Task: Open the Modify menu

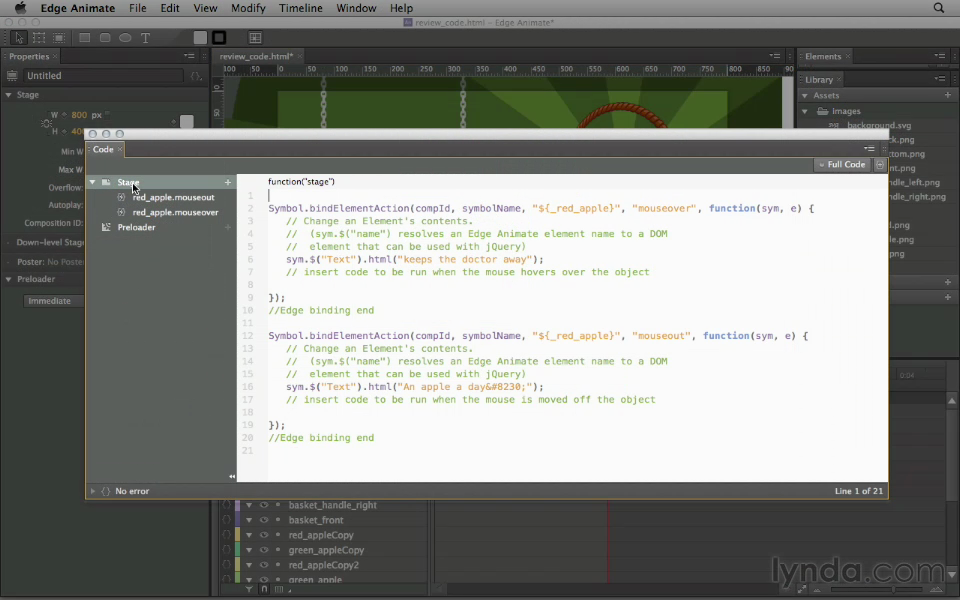Action: pyautogui.click(x=248, y=8)
